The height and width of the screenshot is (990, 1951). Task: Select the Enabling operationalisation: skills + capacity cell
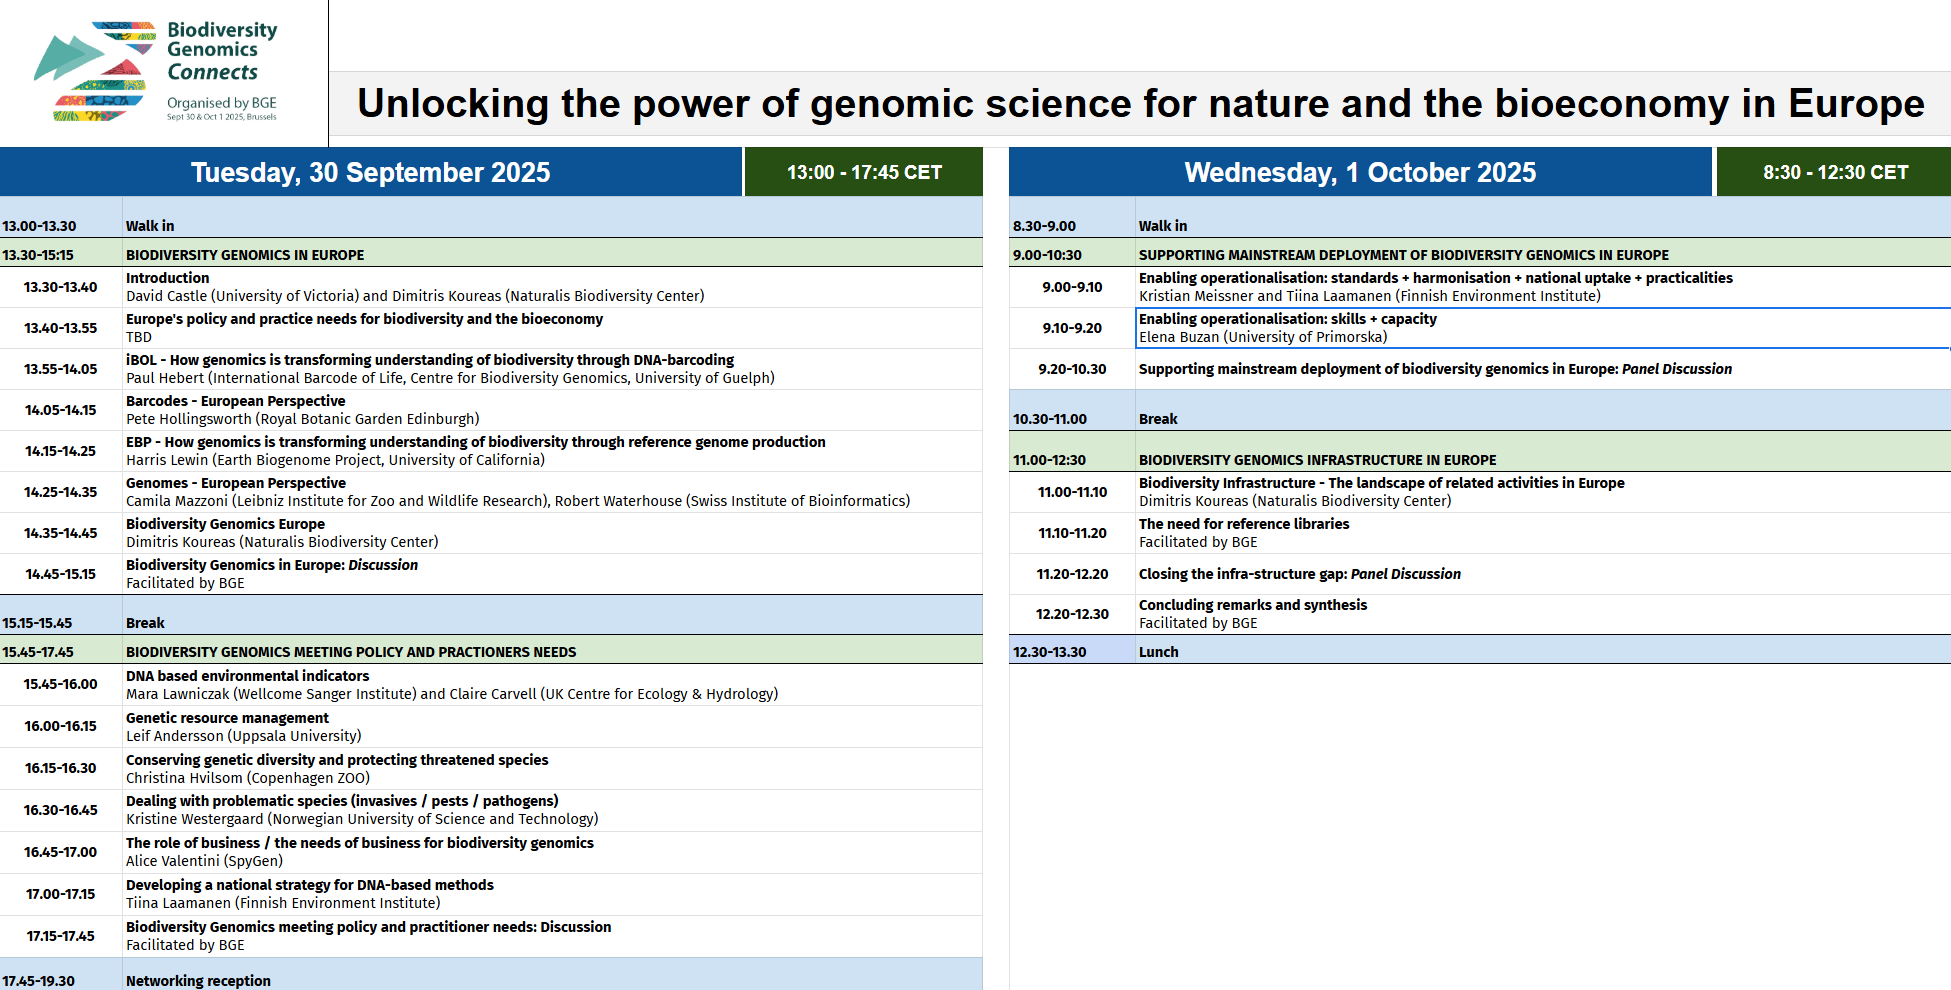click(x=1543, y=328)
